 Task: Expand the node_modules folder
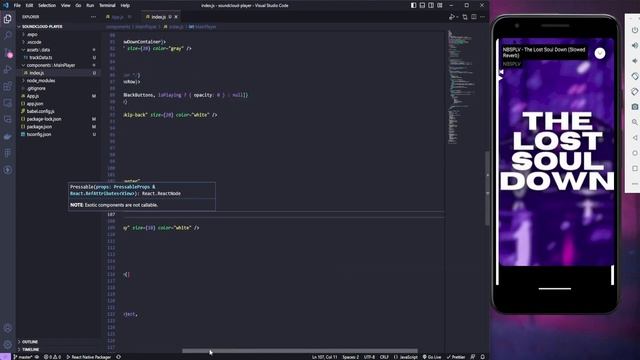[x=41, y=81]
